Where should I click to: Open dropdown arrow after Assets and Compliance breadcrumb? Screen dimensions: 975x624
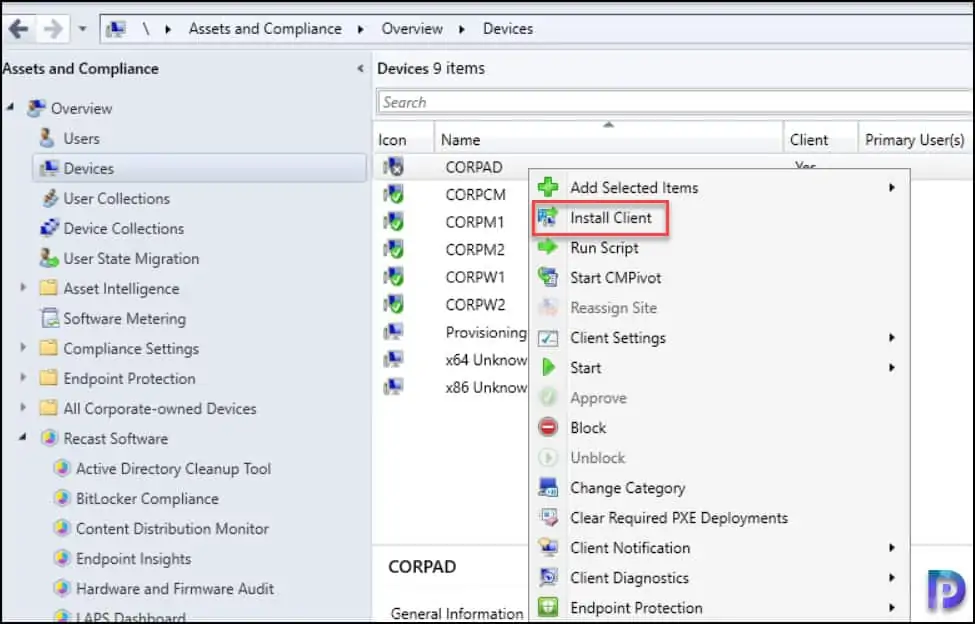point(361,29)
